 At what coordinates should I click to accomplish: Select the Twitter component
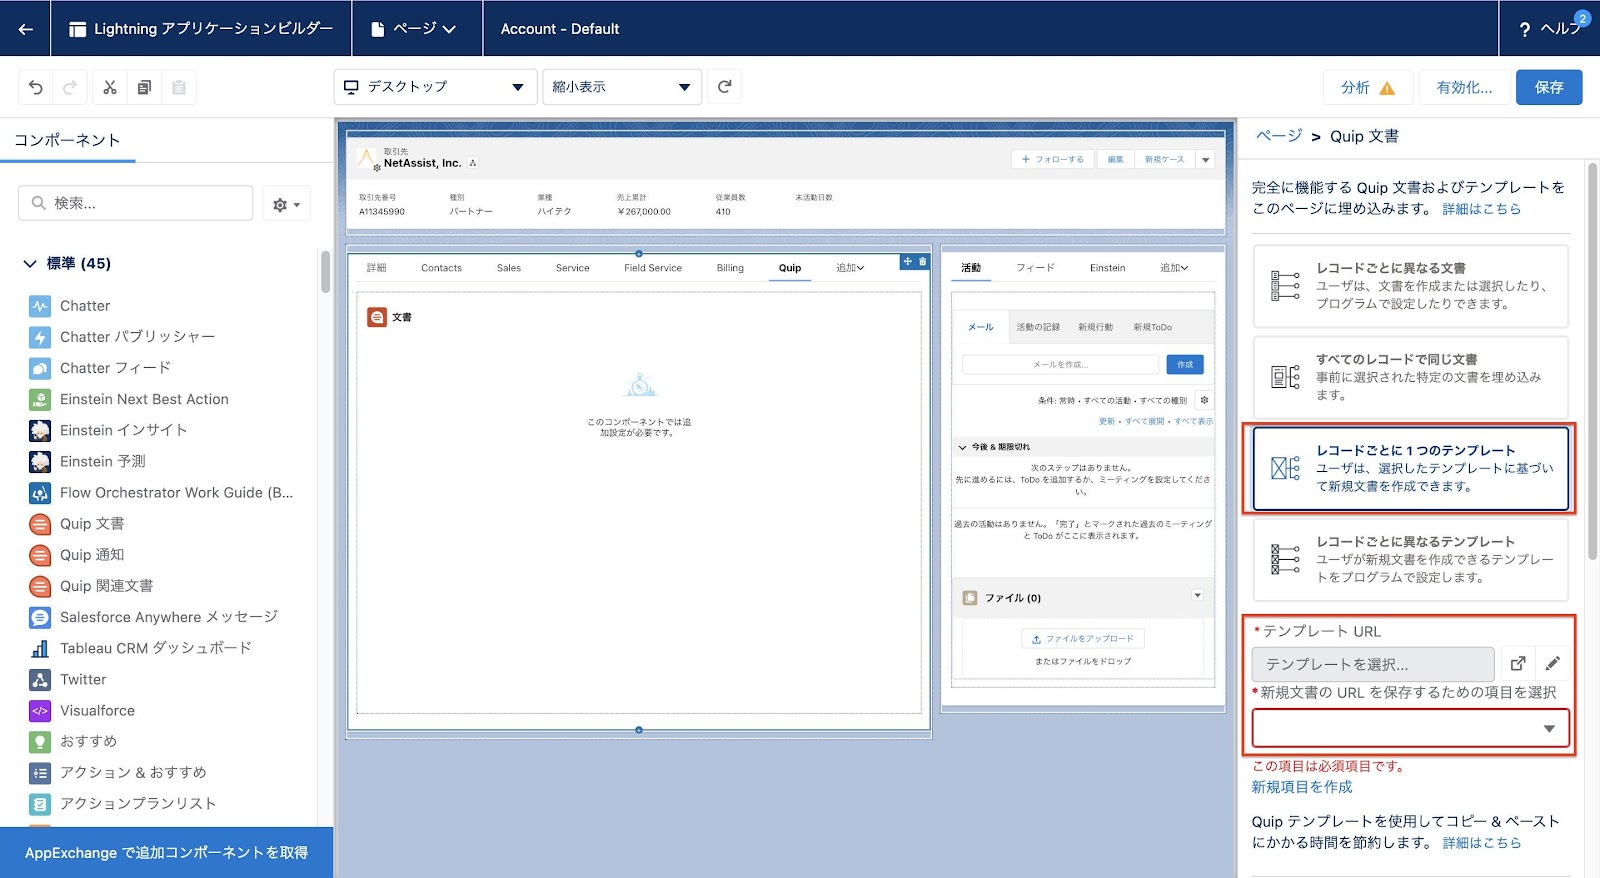68,680
